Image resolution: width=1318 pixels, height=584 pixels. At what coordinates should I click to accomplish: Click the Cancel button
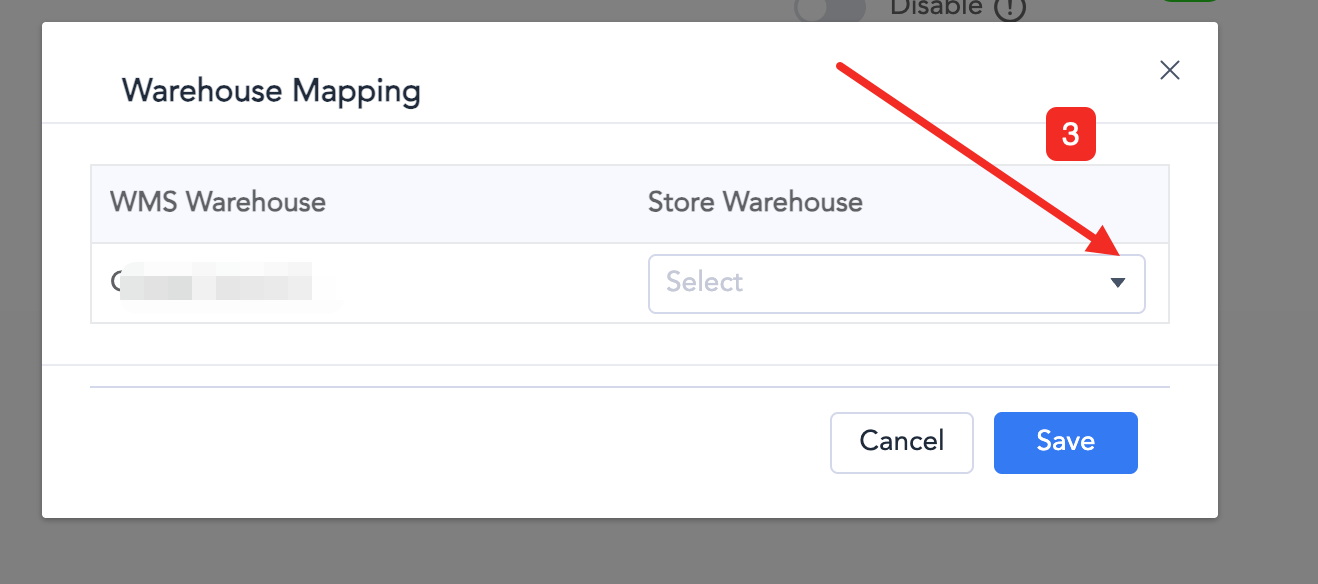pyautogui.click(x=901, y=442)
